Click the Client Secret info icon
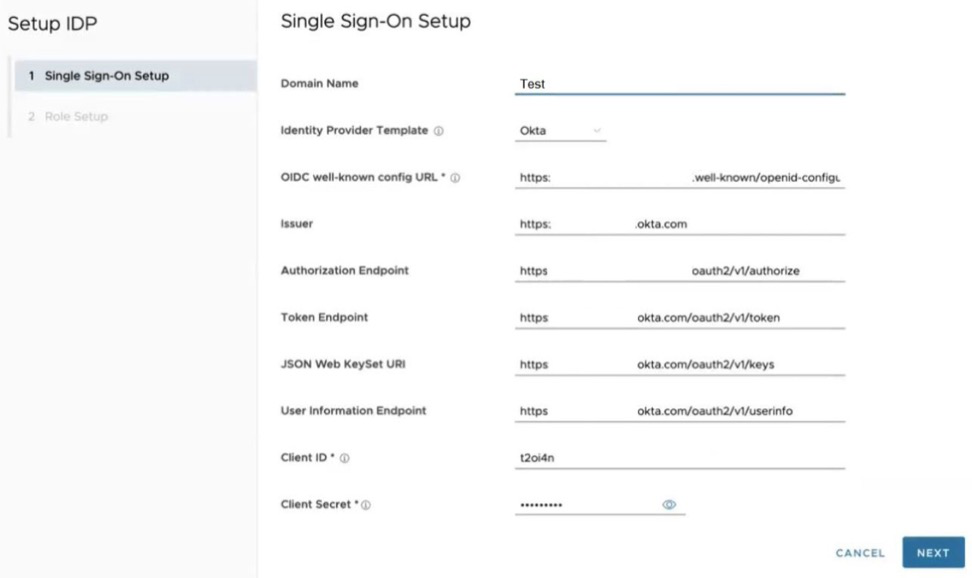This screenshot has width=972, height=578. pos(366,505)
